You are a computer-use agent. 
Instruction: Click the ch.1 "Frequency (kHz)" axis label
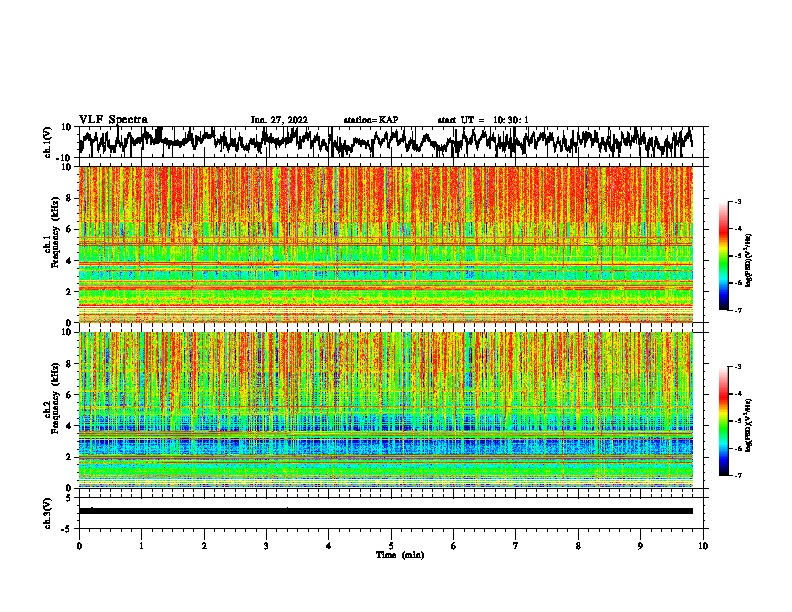[x=55, y=233]
